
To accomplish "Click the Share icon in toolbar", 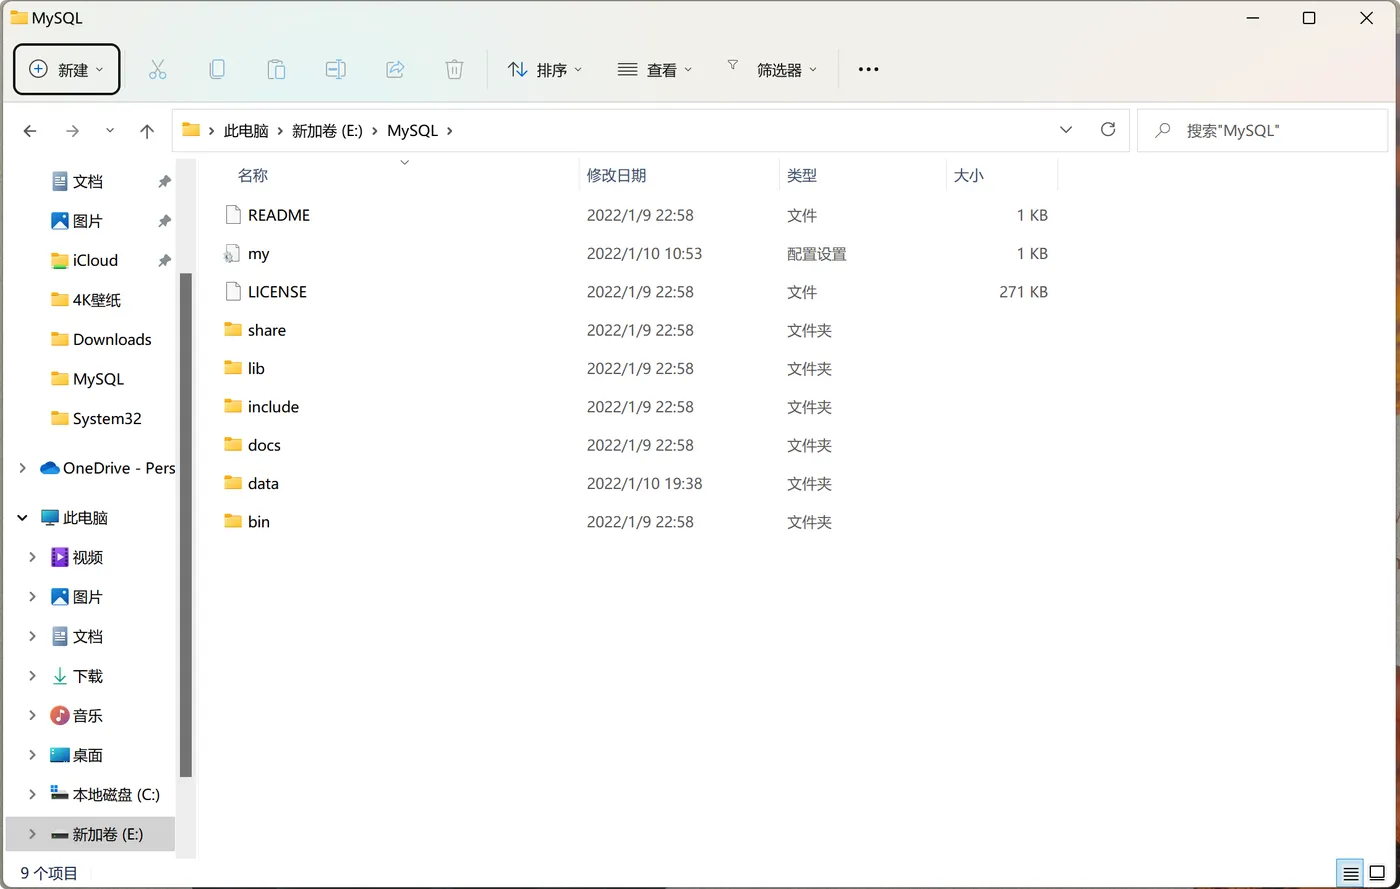I will coord(395,69).
